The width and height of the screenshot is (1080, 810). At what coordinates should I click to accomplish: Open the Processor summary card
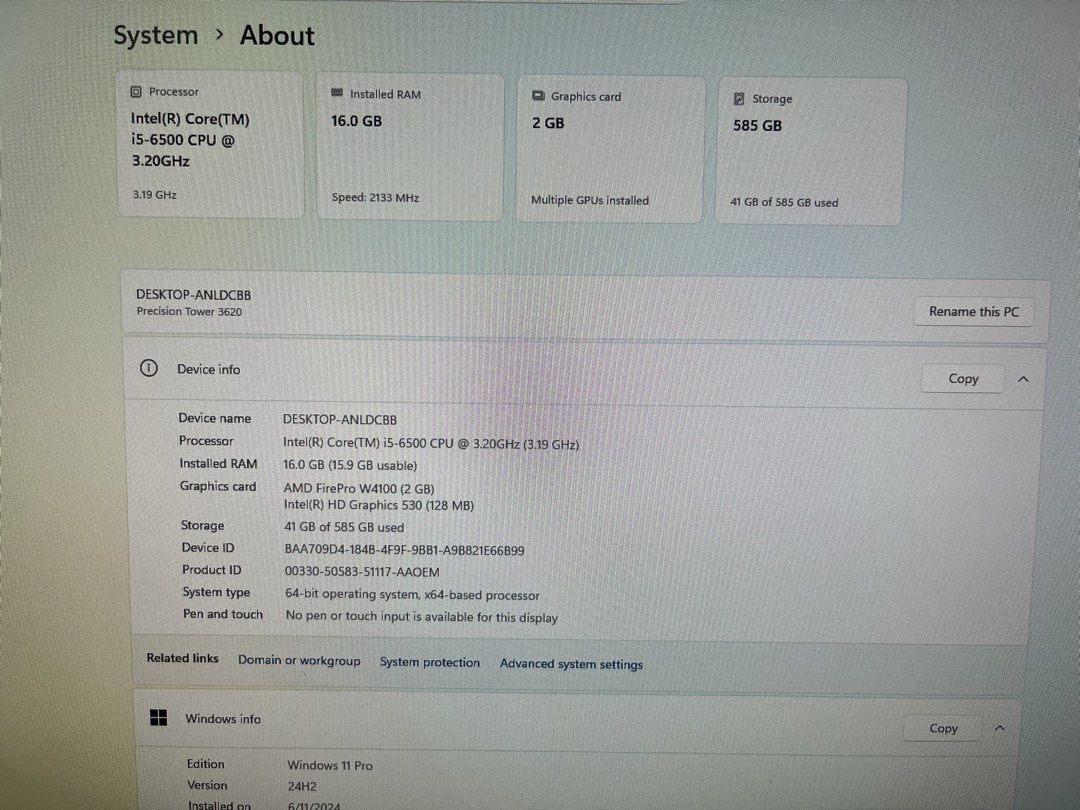pyautogui.click(x=211, y=144)
